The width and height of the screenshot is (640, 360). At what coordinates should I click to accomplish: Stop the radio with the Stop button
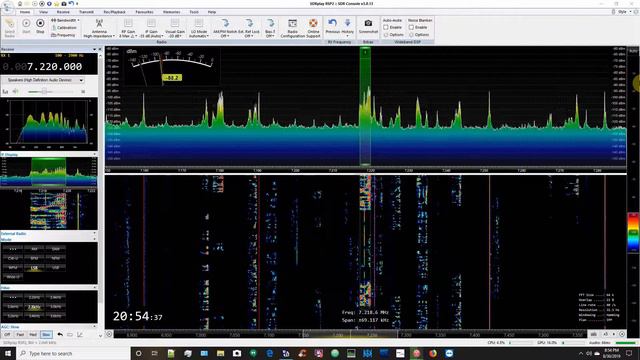coord(40,27)
